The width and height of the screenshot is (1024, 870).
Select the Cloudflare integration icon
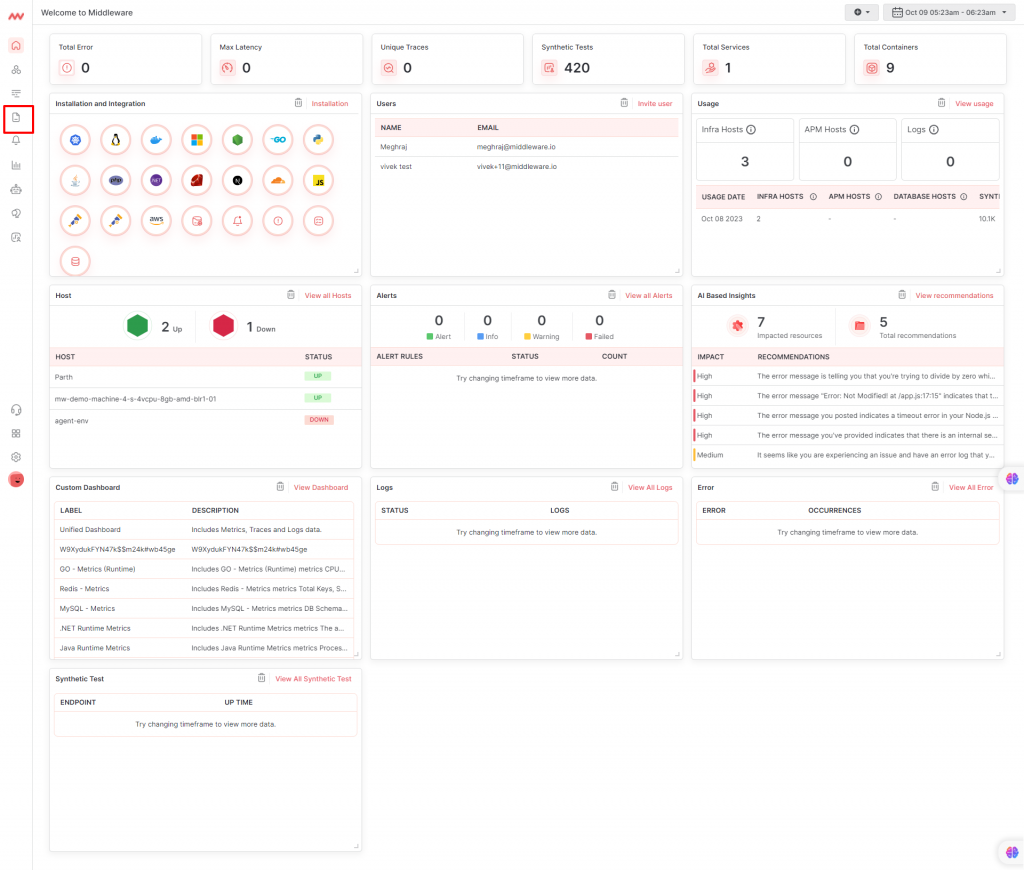coord(278,181)
